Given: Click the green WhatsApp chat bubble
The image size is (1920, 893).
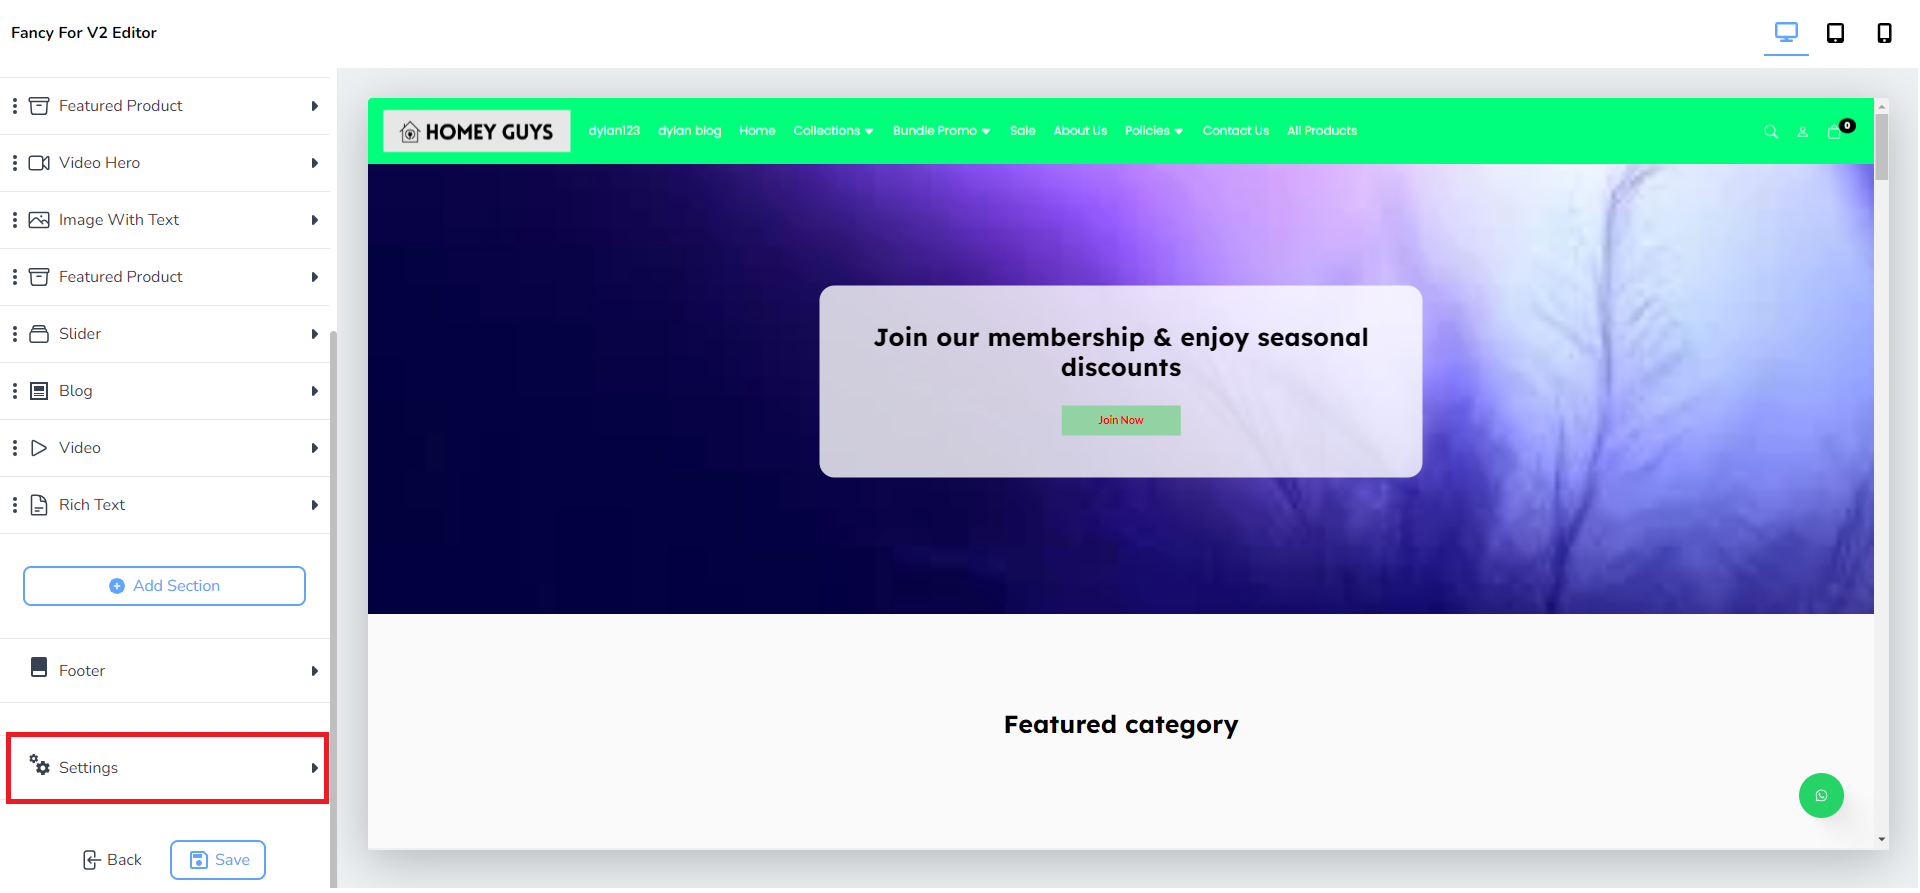Looking at the screenshot, I should (x=1821, y=796).
